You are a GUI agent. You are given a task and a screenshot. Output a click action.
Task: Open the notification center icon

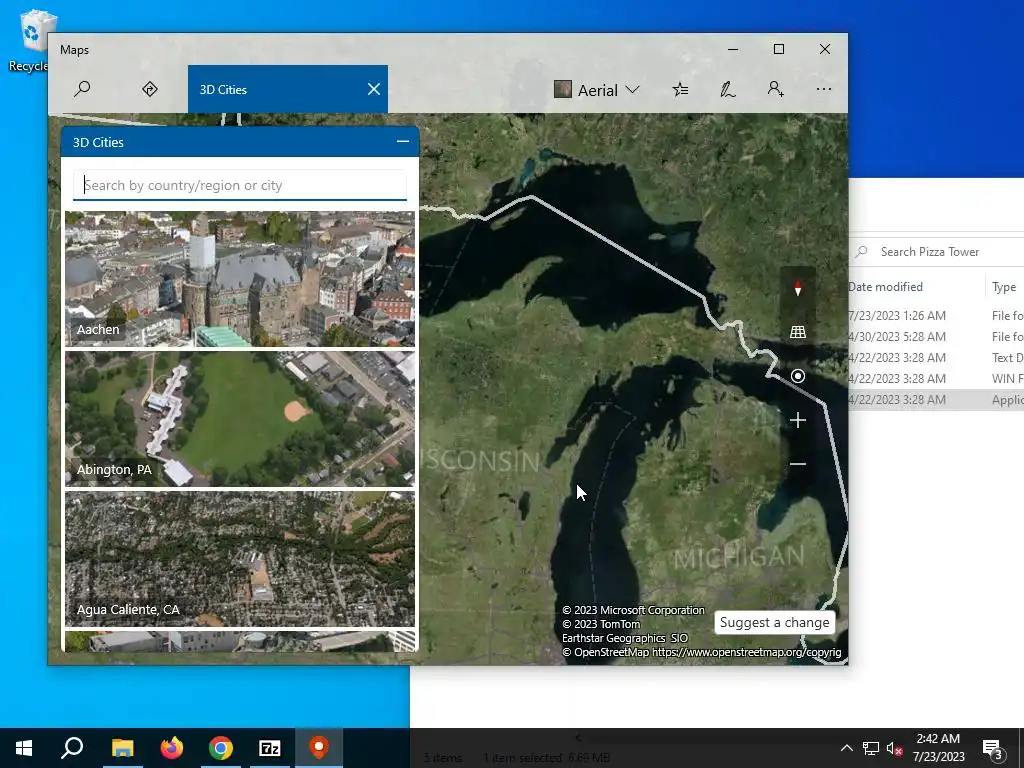(x=993, y=748)
